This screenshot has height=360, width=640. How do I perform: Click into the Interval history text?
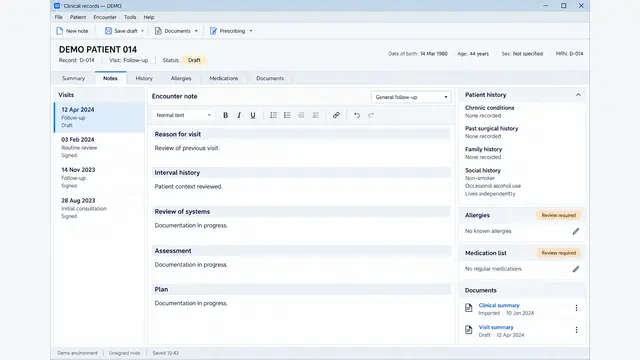(188, 187)
